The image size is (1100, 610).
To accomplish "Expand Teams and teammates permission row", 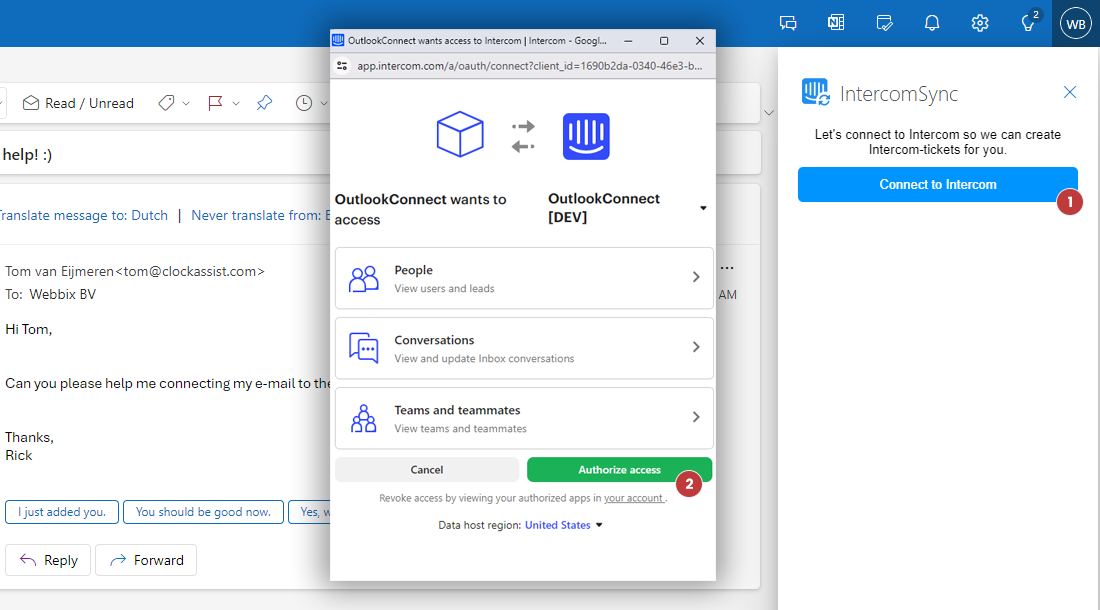I will [x=524, y=419].
